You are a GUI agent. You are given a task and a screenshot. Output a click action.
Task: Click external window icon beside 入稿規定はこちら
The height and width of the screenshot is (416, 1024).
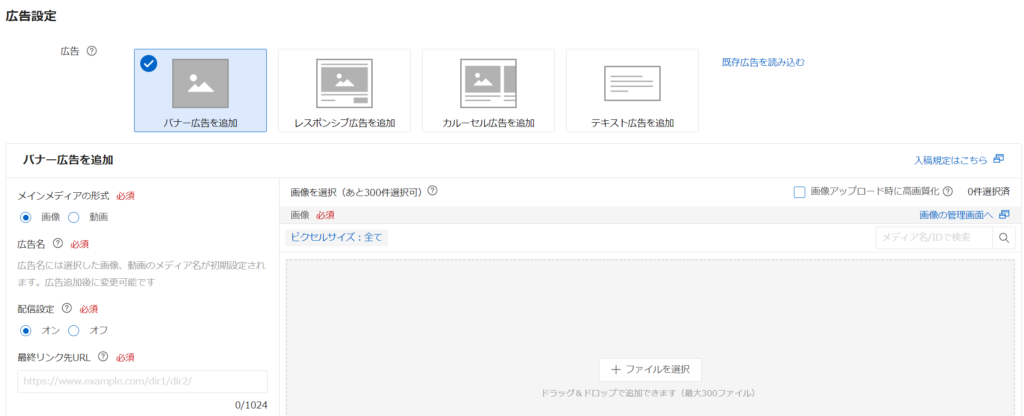998,159
